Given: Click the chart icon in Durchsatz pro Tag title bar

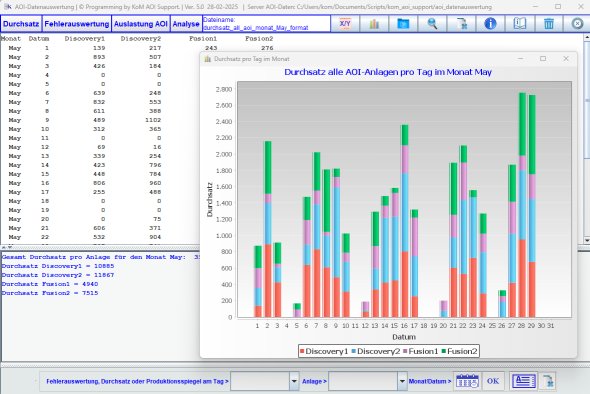Looking at the screenshot, I should [x=207, y=59].
